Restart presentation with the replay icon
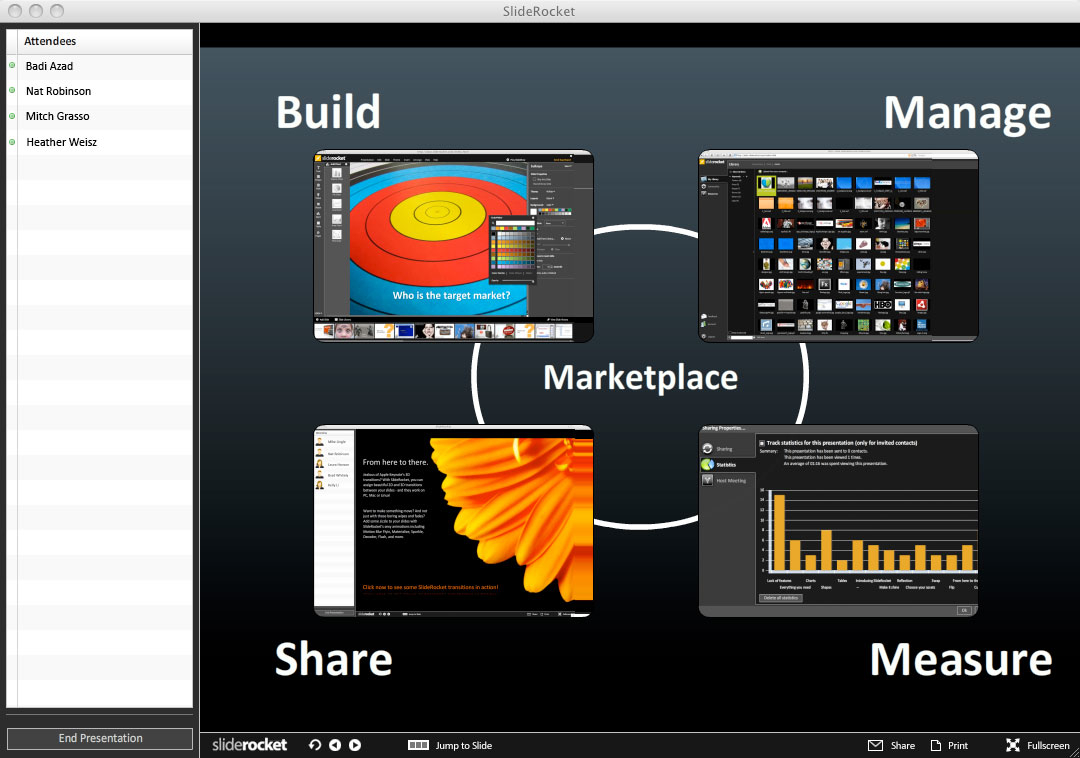The image size is (1080, 758). tap(315, 745)
